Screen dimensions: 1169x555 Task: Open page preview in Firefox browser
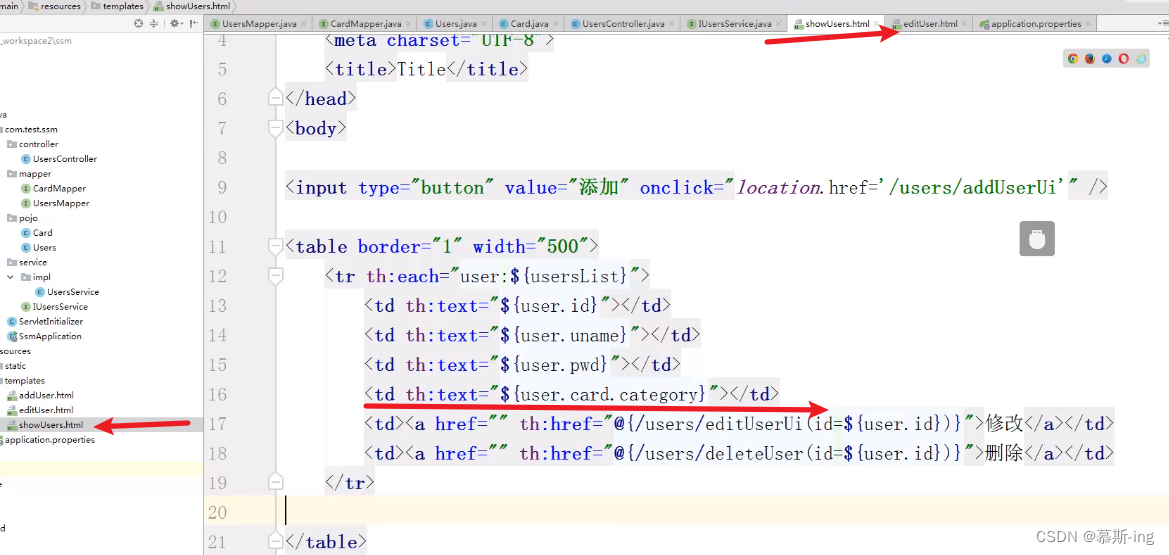click(x=1090, y=58)
